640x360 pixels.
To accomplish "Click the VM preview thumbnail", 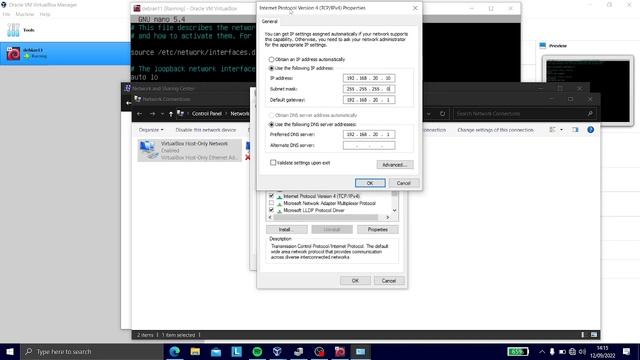I will [588, 91].
